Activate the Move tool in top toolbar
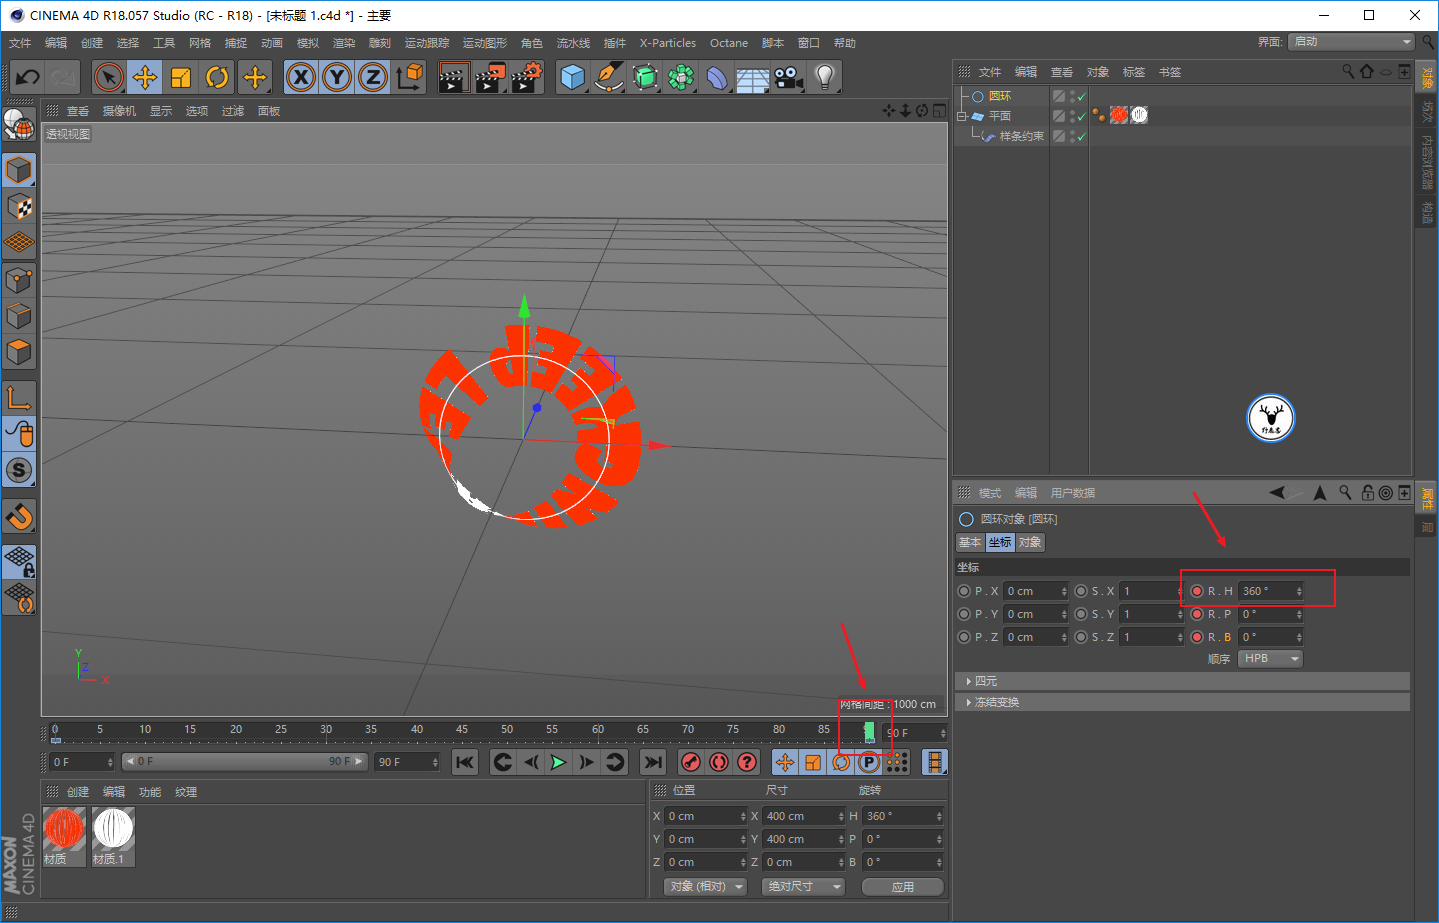Viewport: 1439px width, 923px height. pos(145,77)
